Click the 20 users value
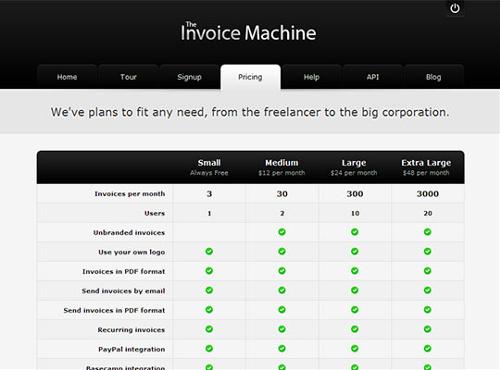This screenshot has width=500, height=370. coord(428,213)
